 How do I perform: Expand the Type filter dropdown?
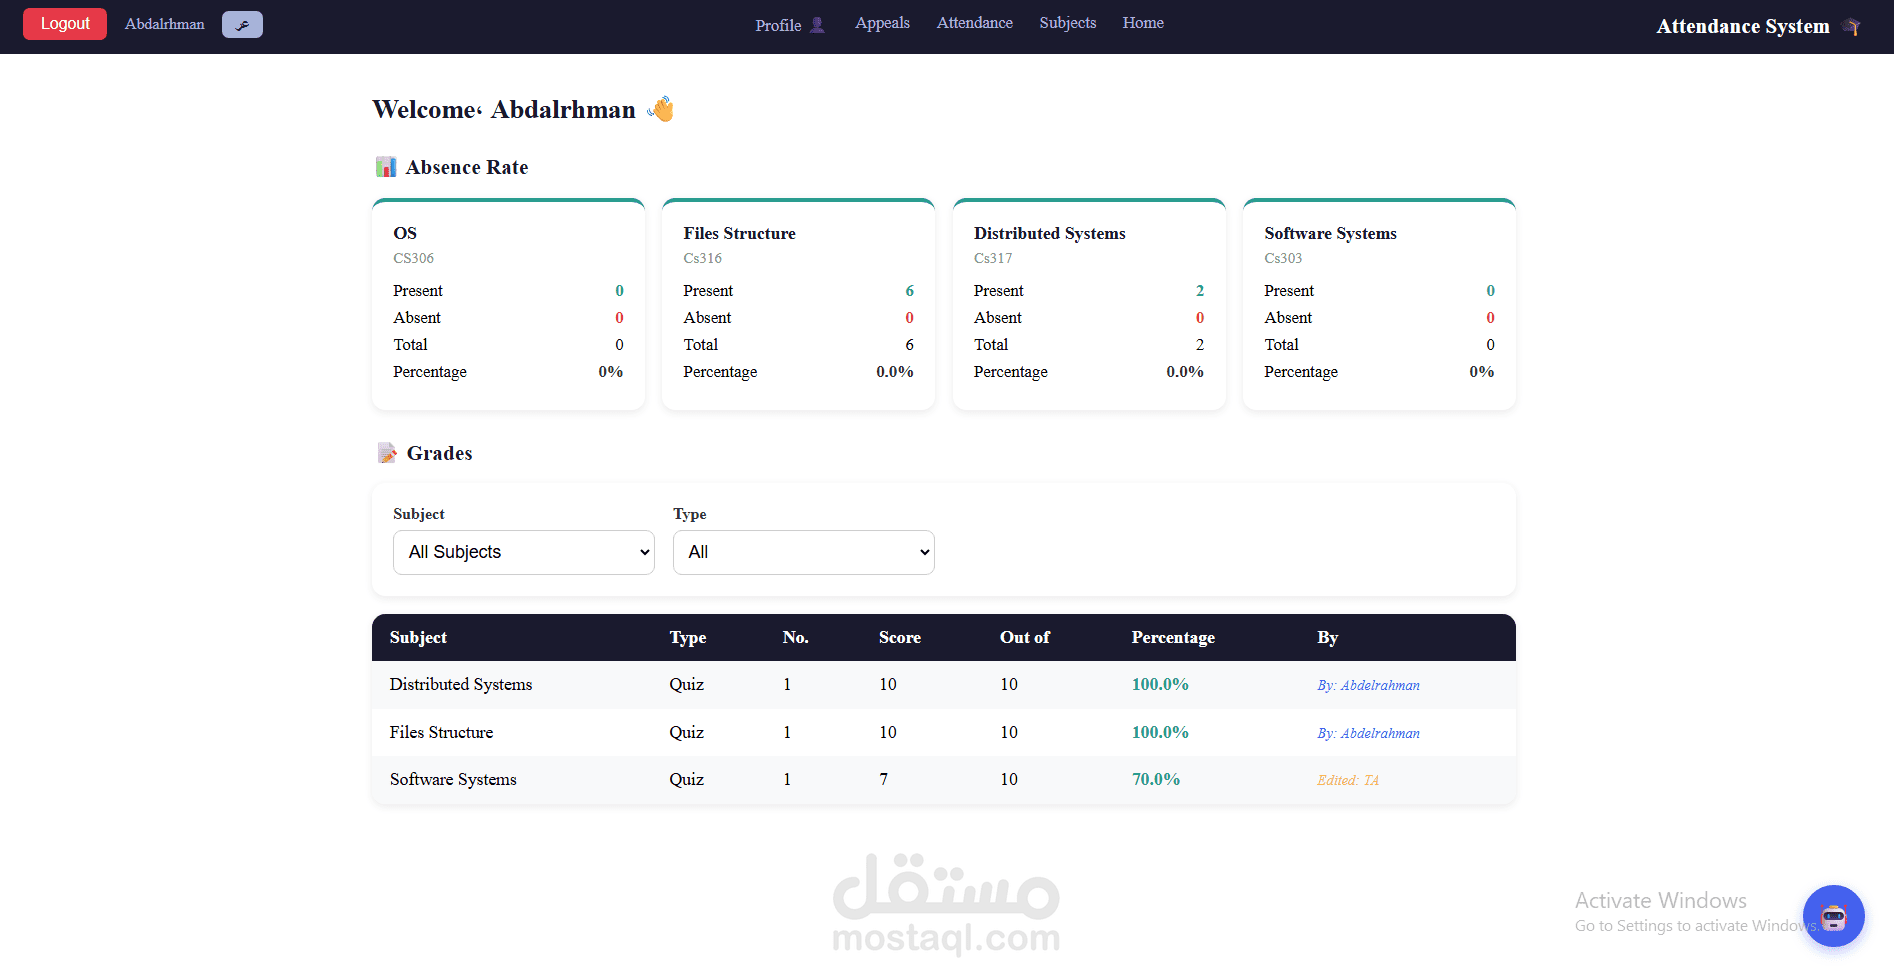coord(804,552)
